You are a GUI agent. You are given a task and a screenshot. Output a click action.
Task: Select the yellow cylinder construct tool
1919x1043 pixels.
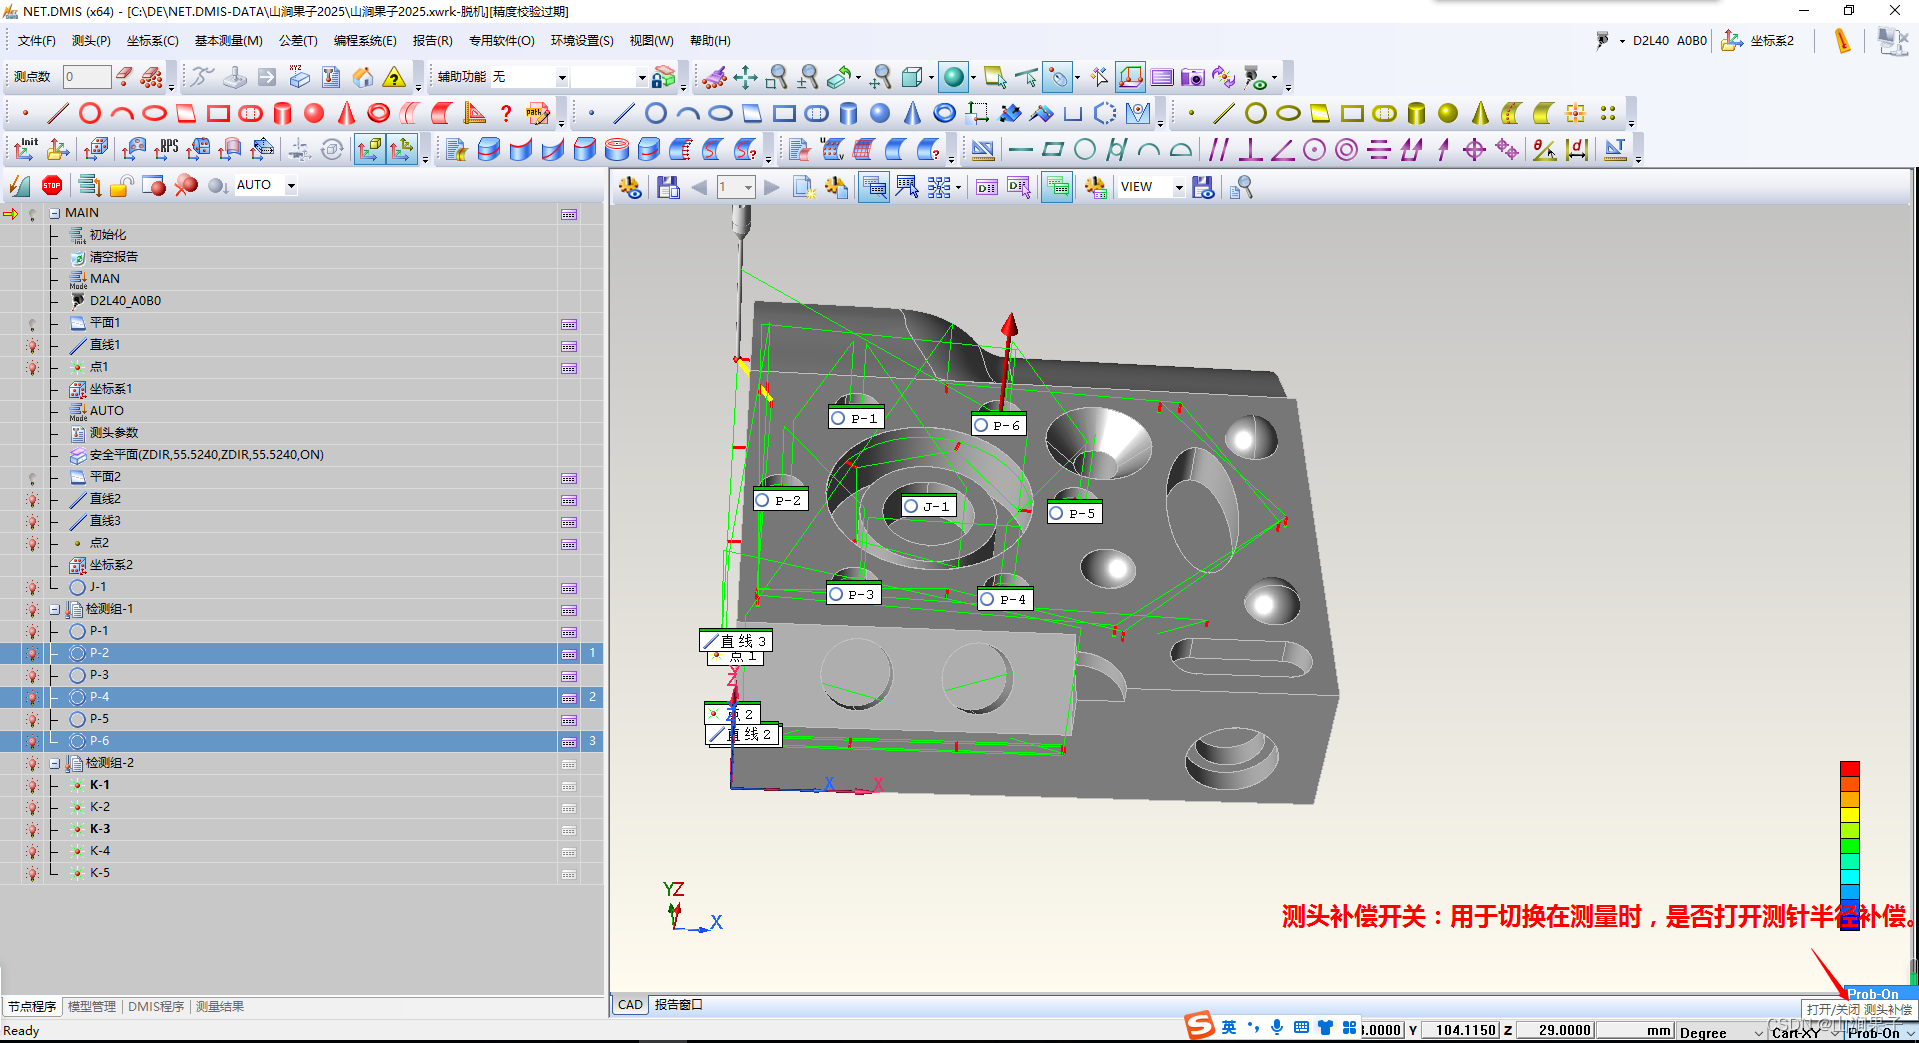1416,113
